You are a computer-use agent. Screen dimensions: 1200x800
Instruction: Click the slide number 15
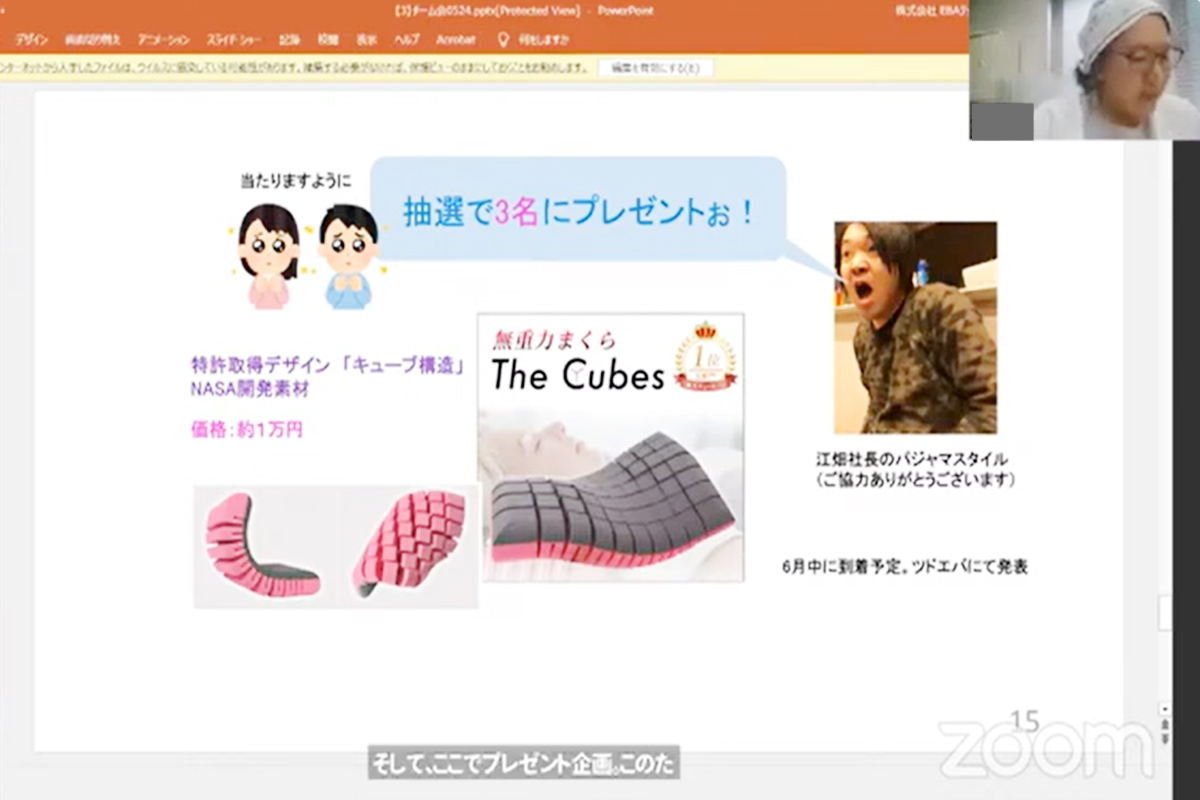pyautogui.click(x=1025, y=721)
